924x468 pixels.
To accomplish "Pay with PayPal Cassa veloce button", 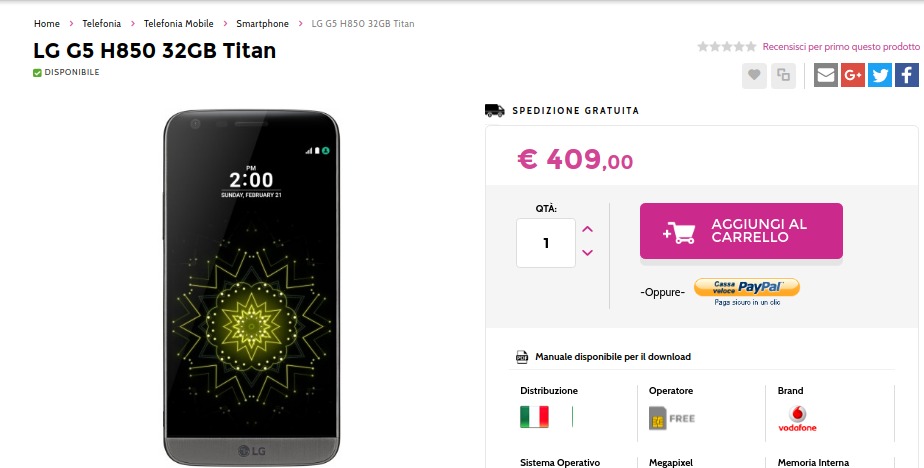I will coord(747,287).
